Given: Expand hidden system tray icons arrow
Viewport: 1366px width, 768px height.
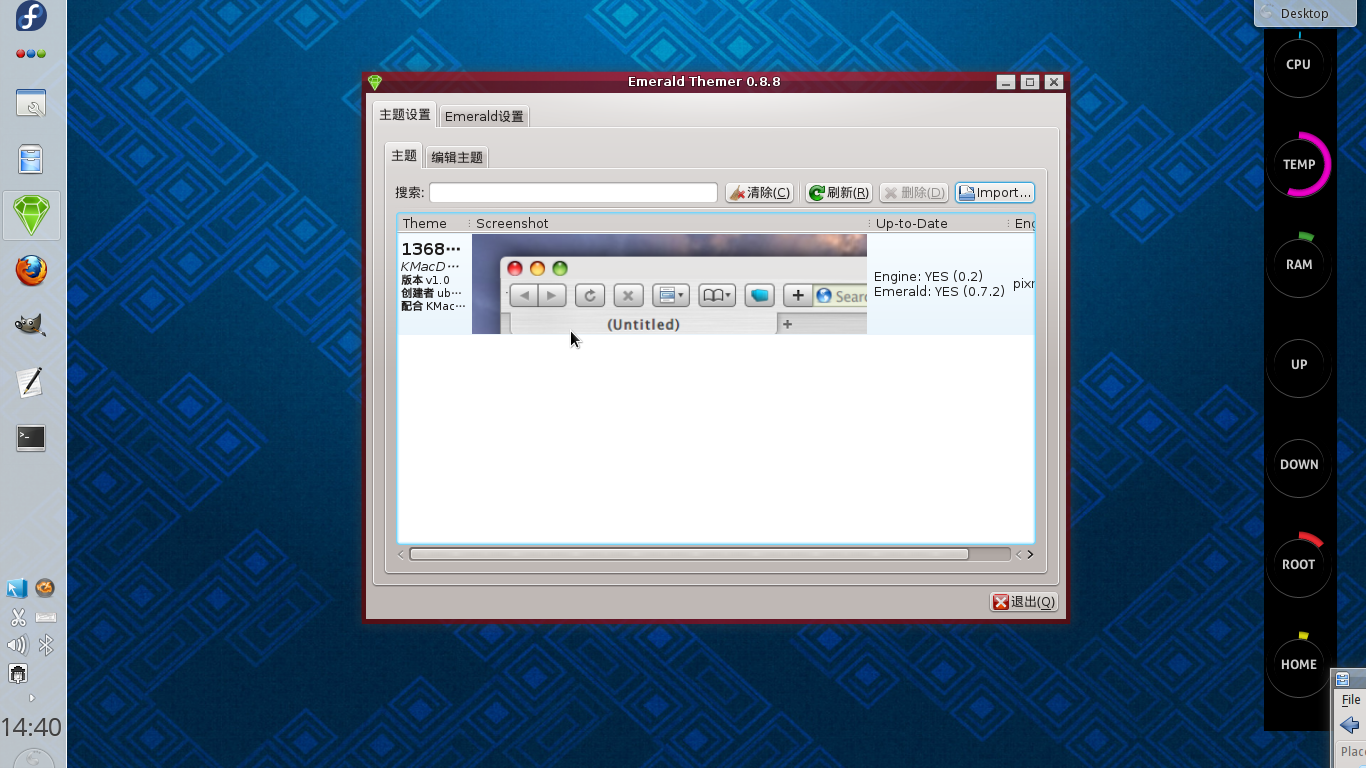Looking at the screenshot, I should pos(31,698).
